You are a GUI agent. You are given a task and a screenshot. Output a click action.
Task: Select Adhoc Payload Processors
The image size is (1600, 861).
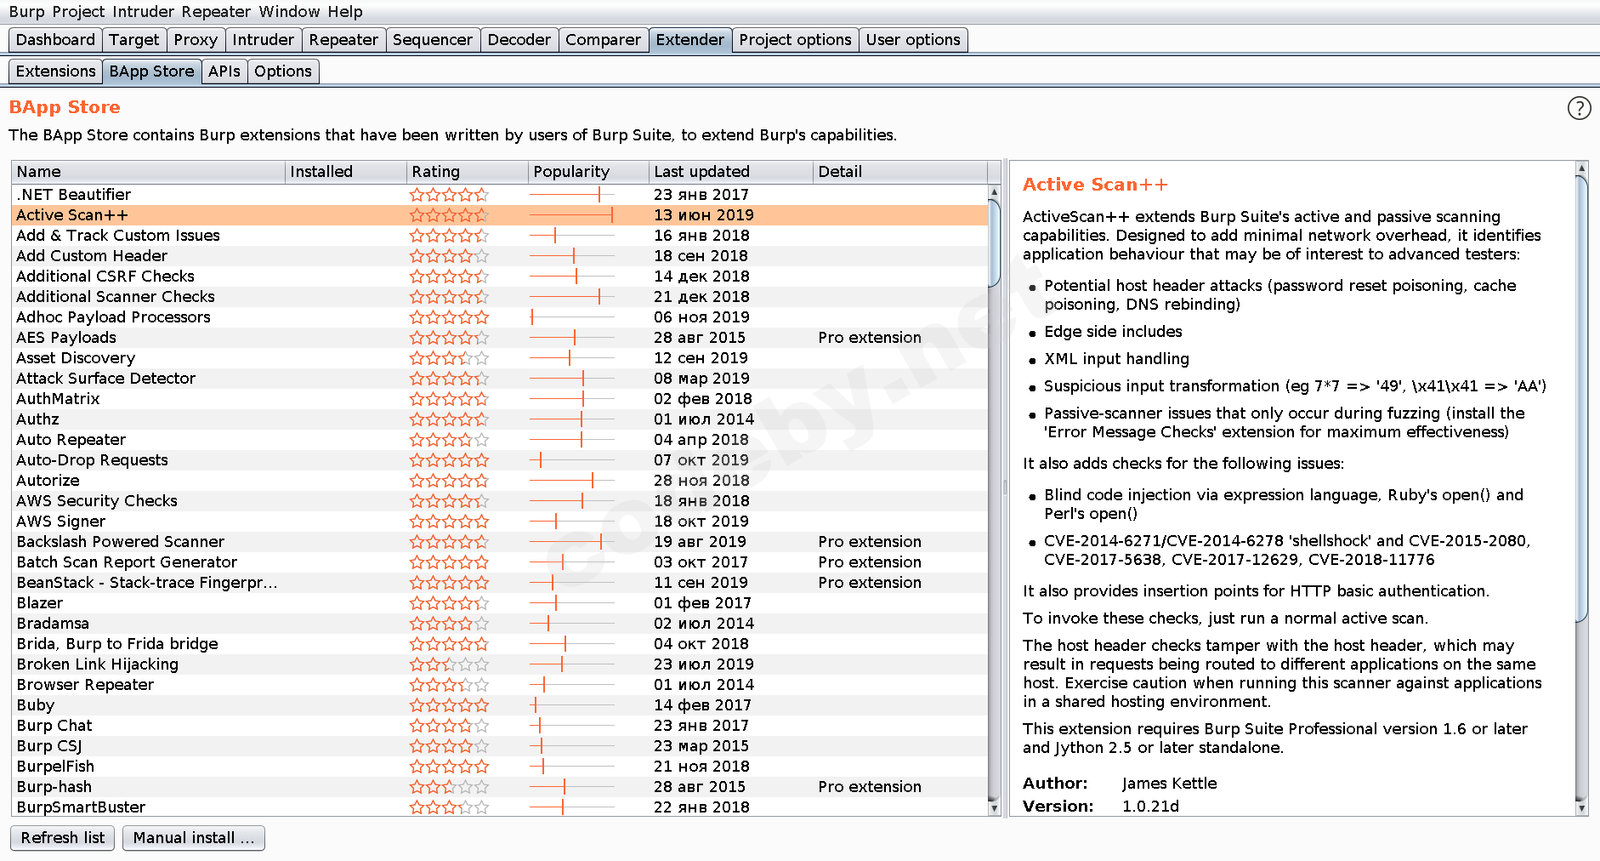pos(500,317)
